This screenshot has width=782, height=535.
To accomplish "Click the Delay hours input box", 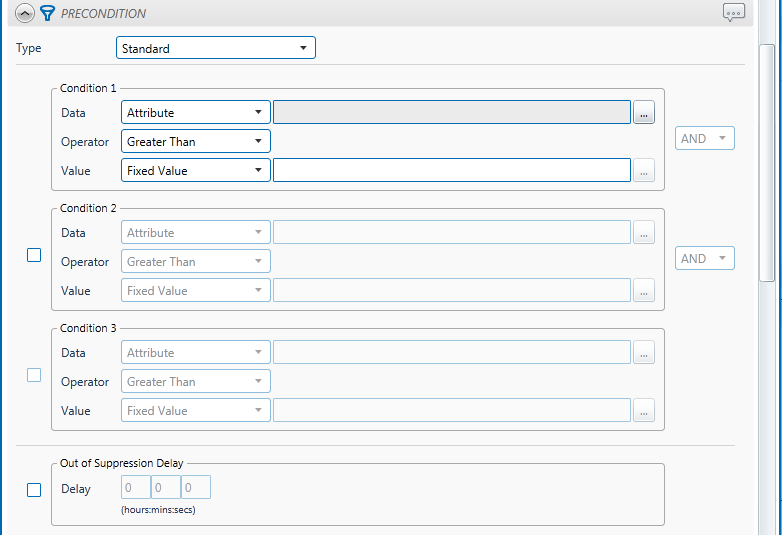I will pos(135,488).
